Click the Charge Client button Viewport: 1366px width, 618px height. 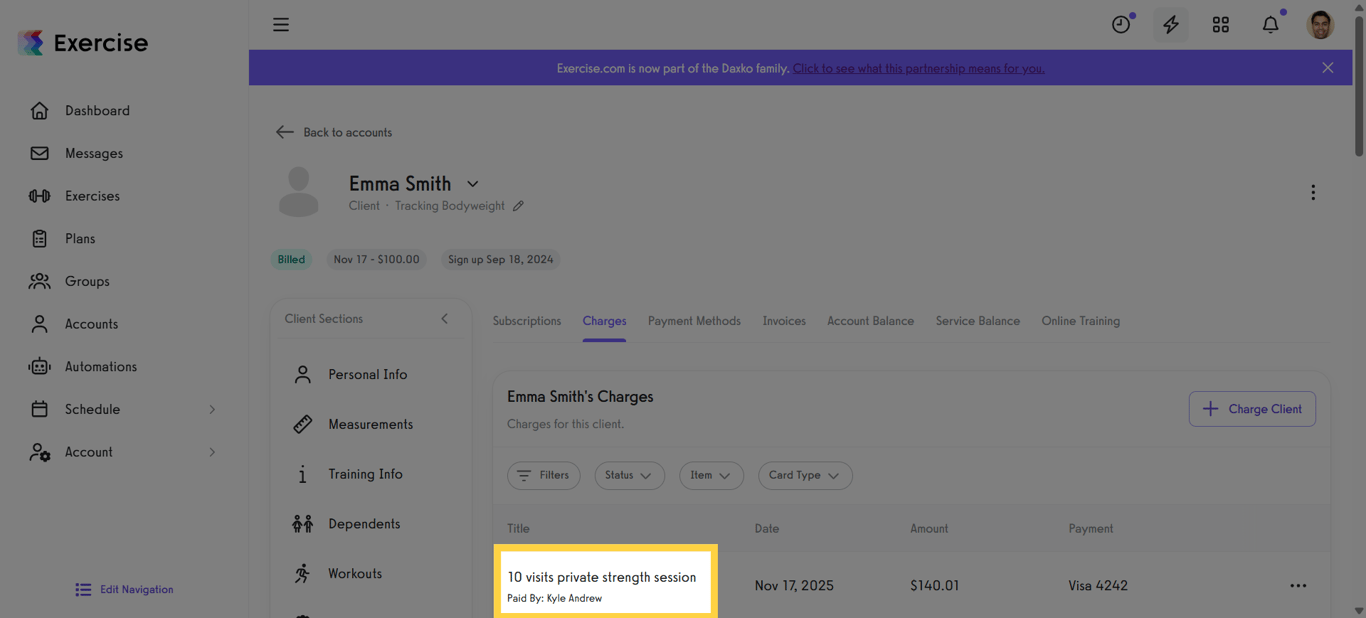pos(1252,408)
